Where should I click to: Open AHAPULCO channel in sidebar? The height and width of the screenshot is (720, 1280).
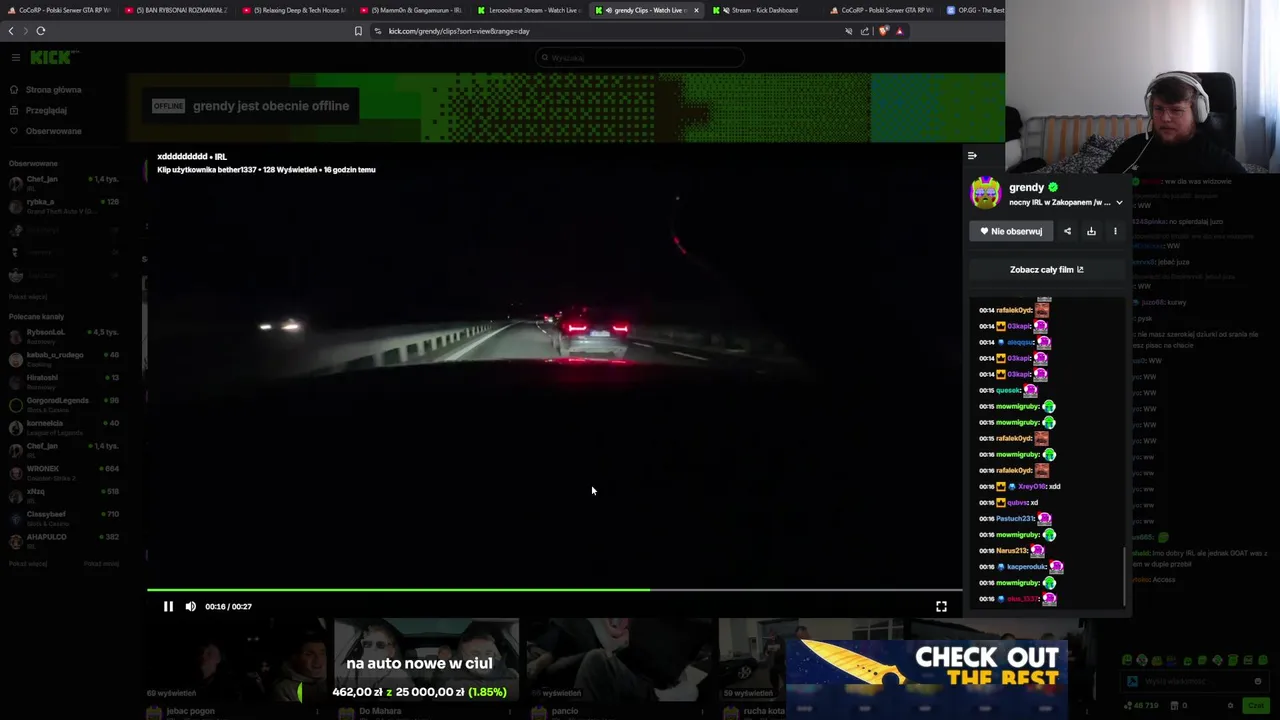62,541
